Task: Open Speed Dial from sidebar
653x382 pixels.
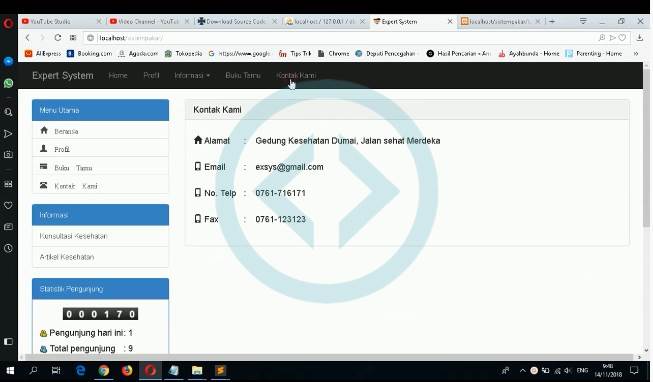Action: pyautogui.click(x=8, y=184)
